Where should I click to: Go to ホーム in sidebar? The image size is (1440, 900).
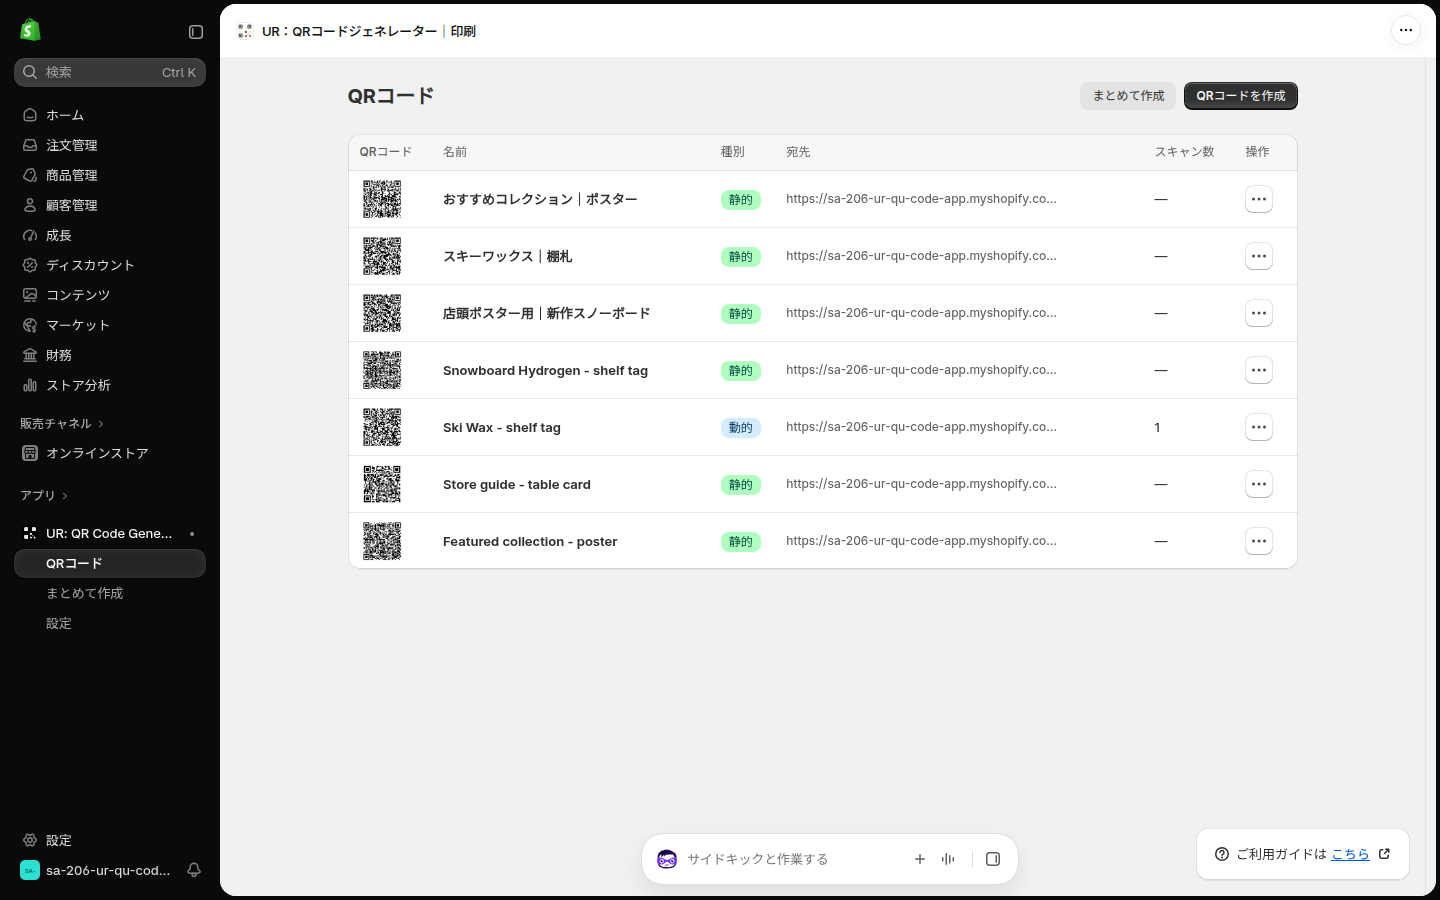(x=110, y=115)
